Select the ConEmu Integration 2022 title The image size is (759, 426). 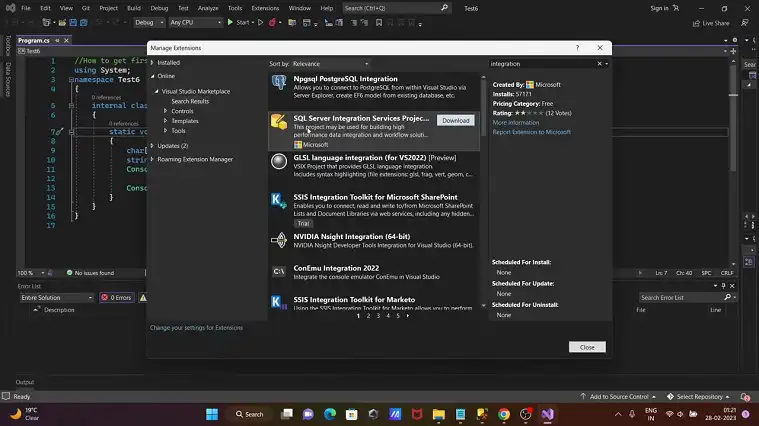coord(336,268)
